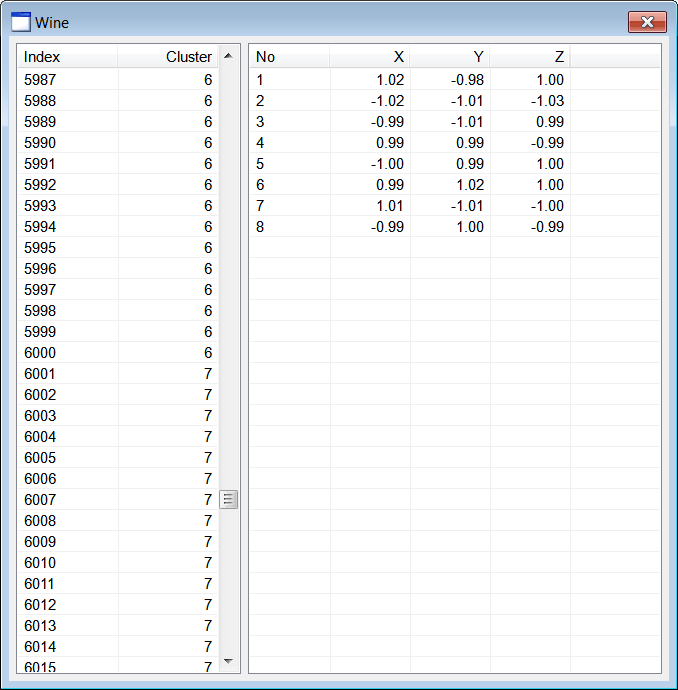The width and height of the screenshot is (678, 690).
Task: Select row with index 6009
Action: (x=118, y=542)
